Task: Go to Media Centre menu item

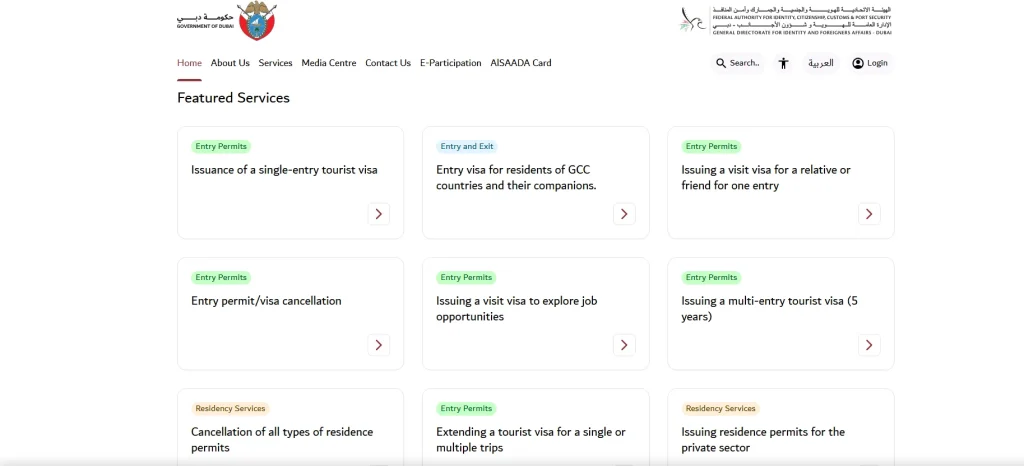Action: pos(328,63)
